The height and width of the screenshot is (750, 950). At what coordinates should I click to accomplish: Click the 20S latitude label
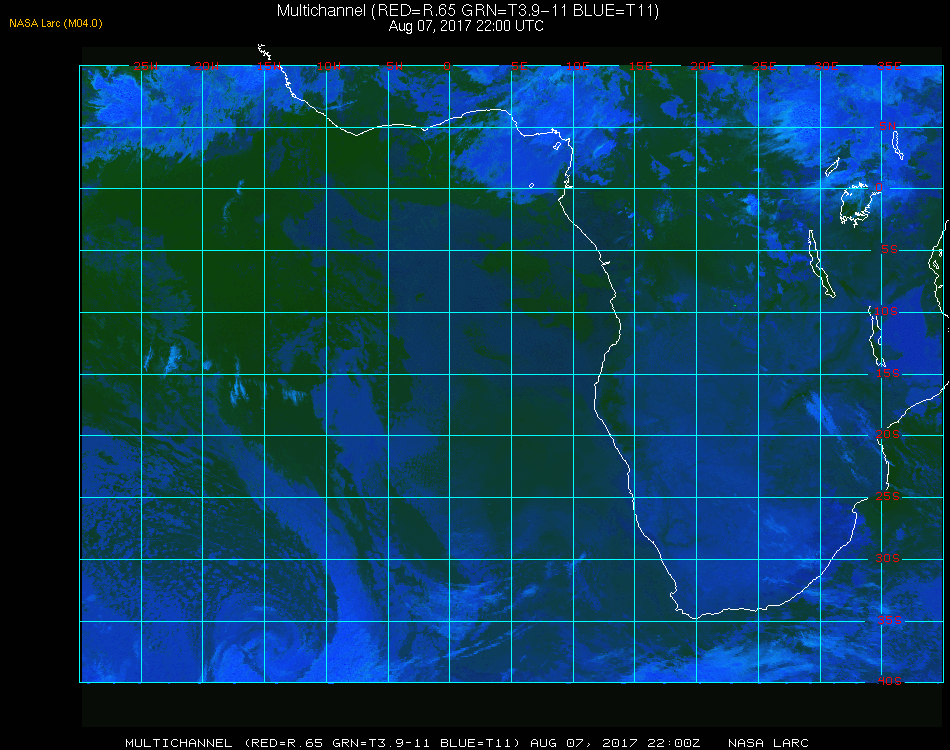coord(888,434)
